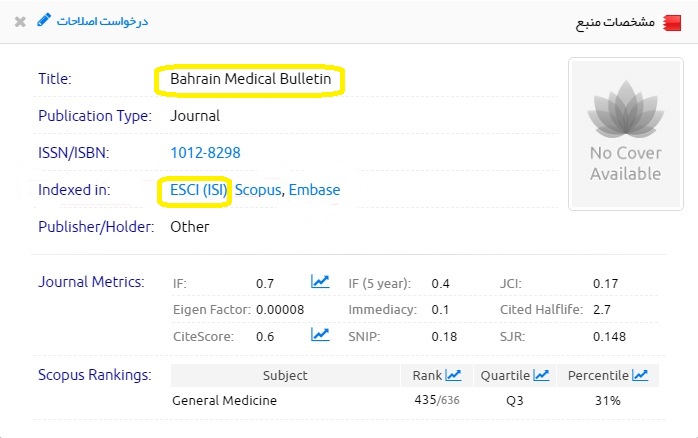Click the pencil edit icon
Screen dimensions: 698x438
point(43,20)
